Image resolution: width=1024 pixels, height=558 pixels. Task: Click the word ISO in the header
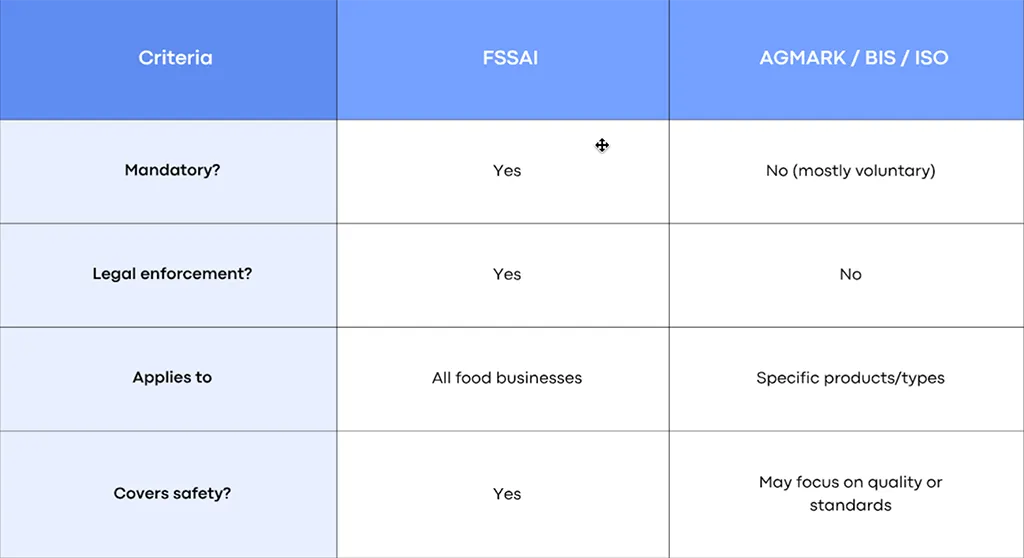[x=931, y=58]
